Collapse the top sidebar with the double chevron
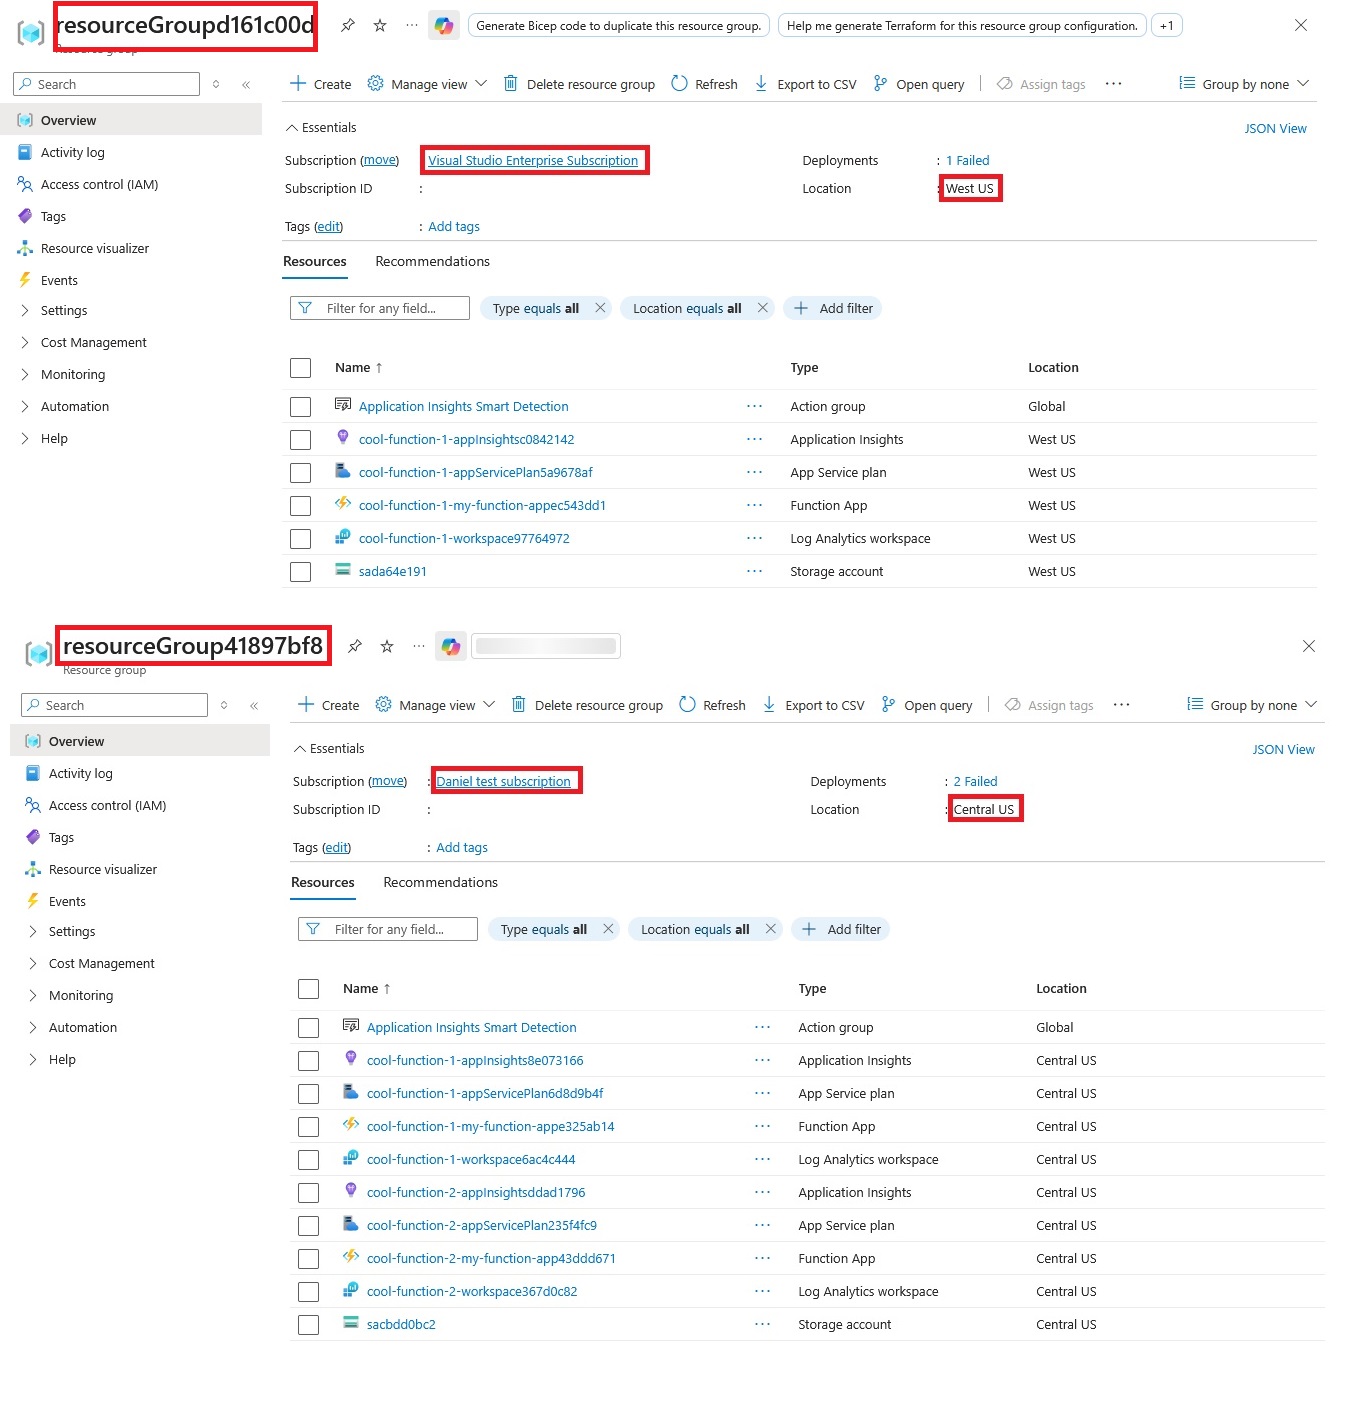The image size is (1356, 1404). [x=246, y=84]
